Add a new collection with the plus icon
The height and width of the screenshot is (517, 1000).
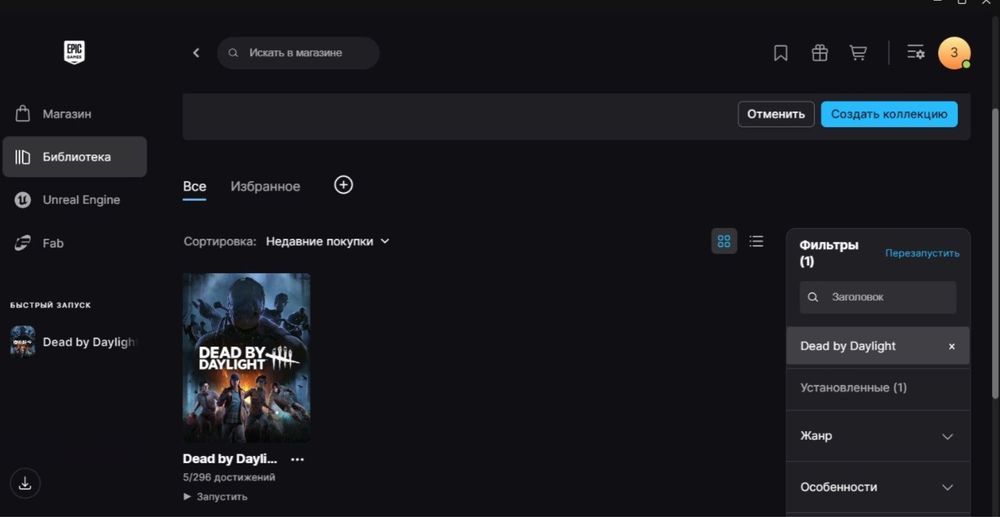344,185
